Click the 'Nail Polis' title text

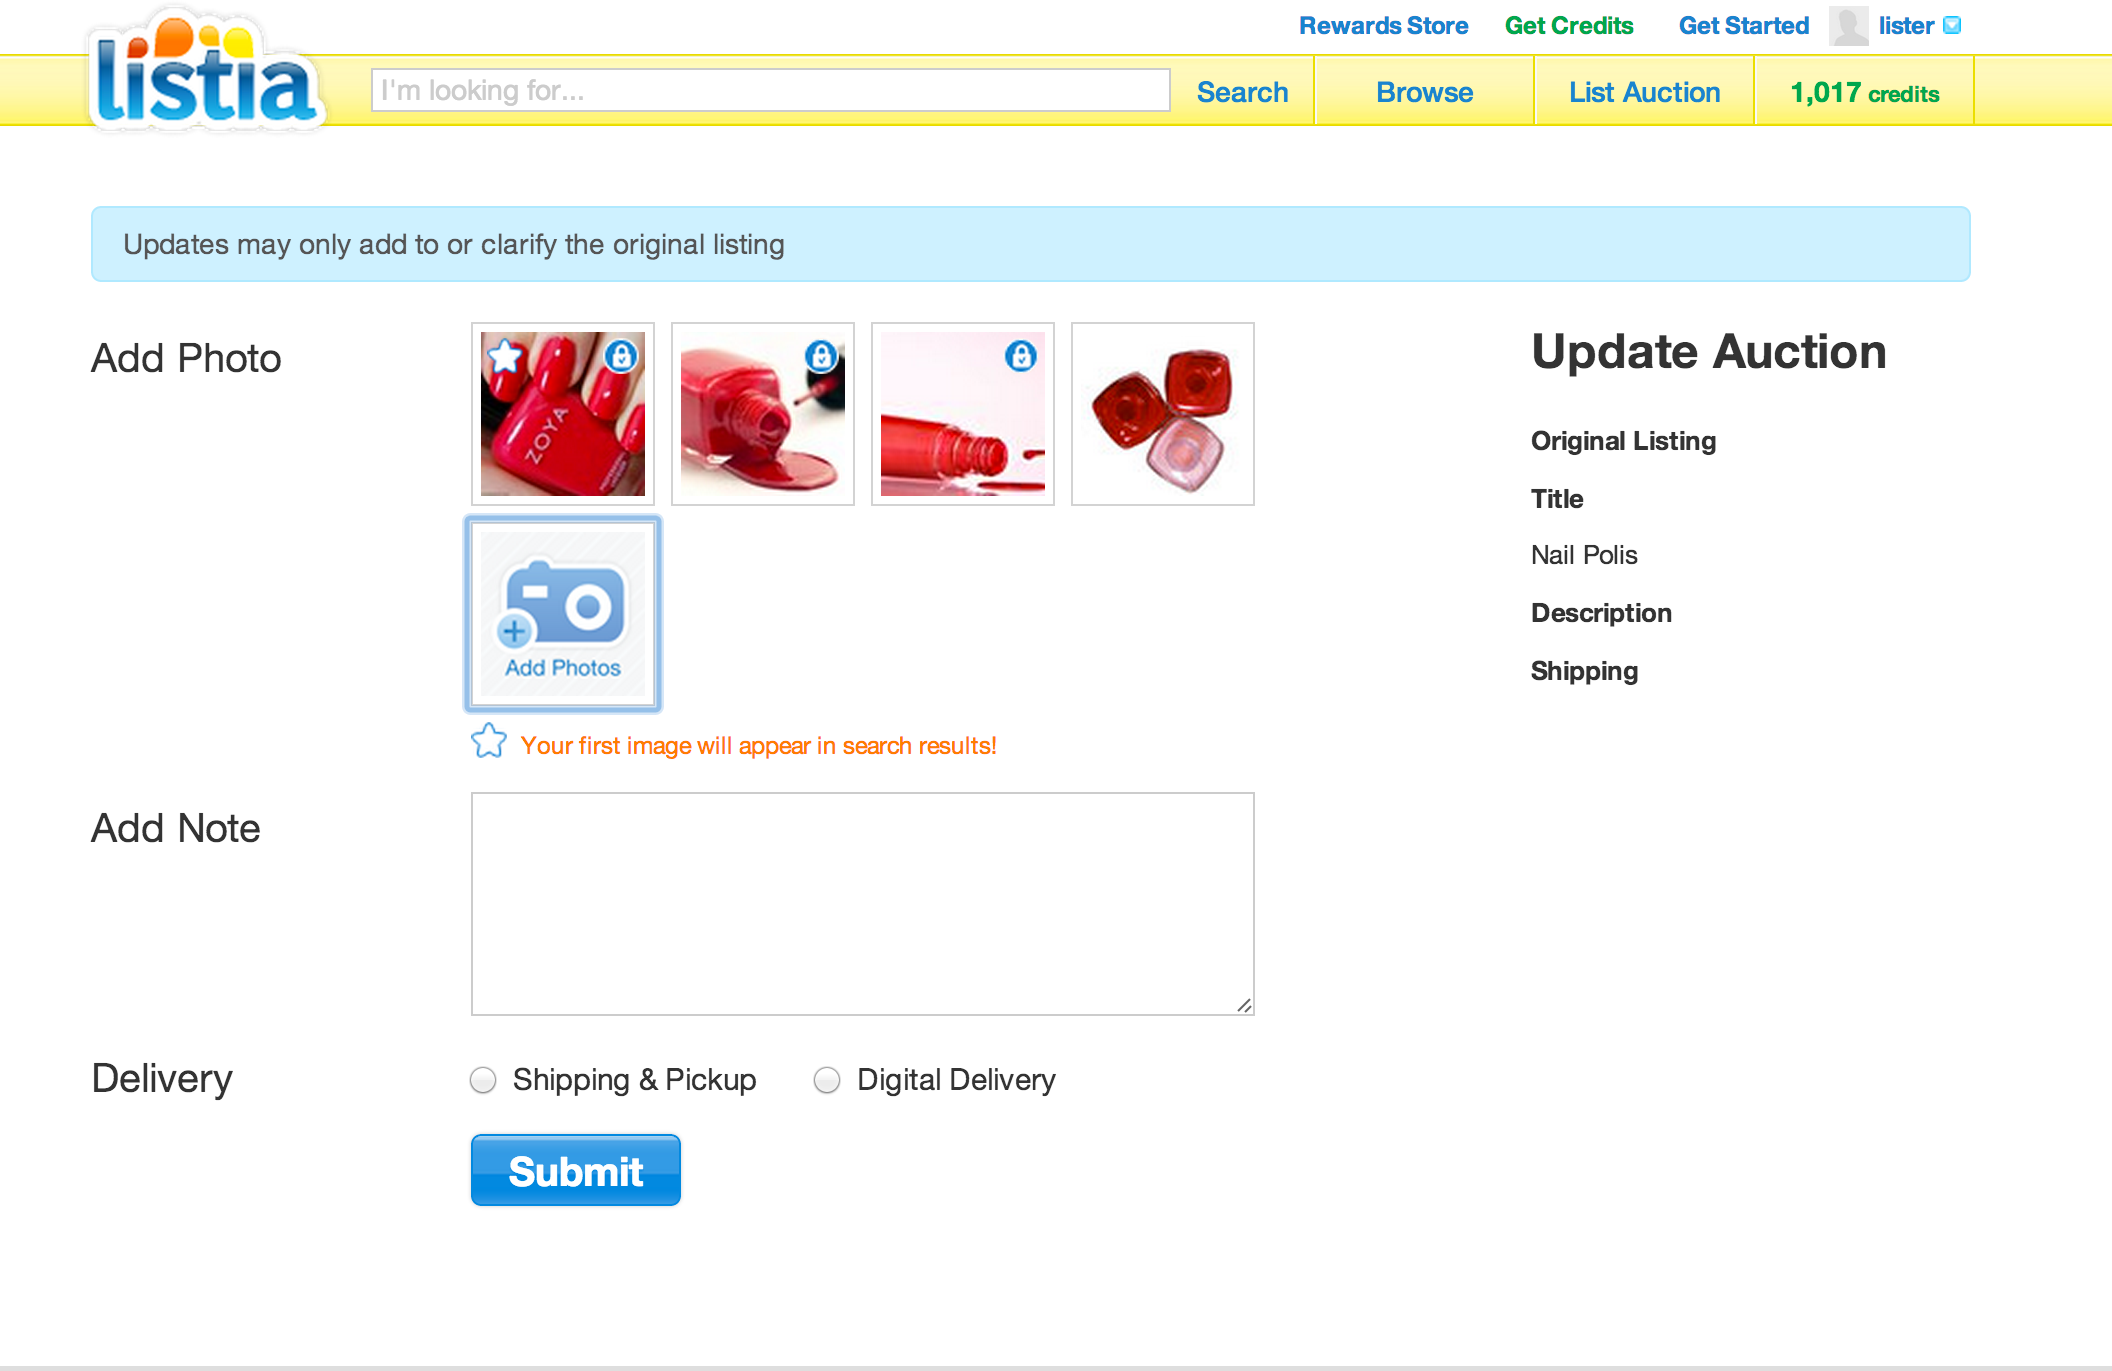pyautogui.click(x=1584, y=555)
